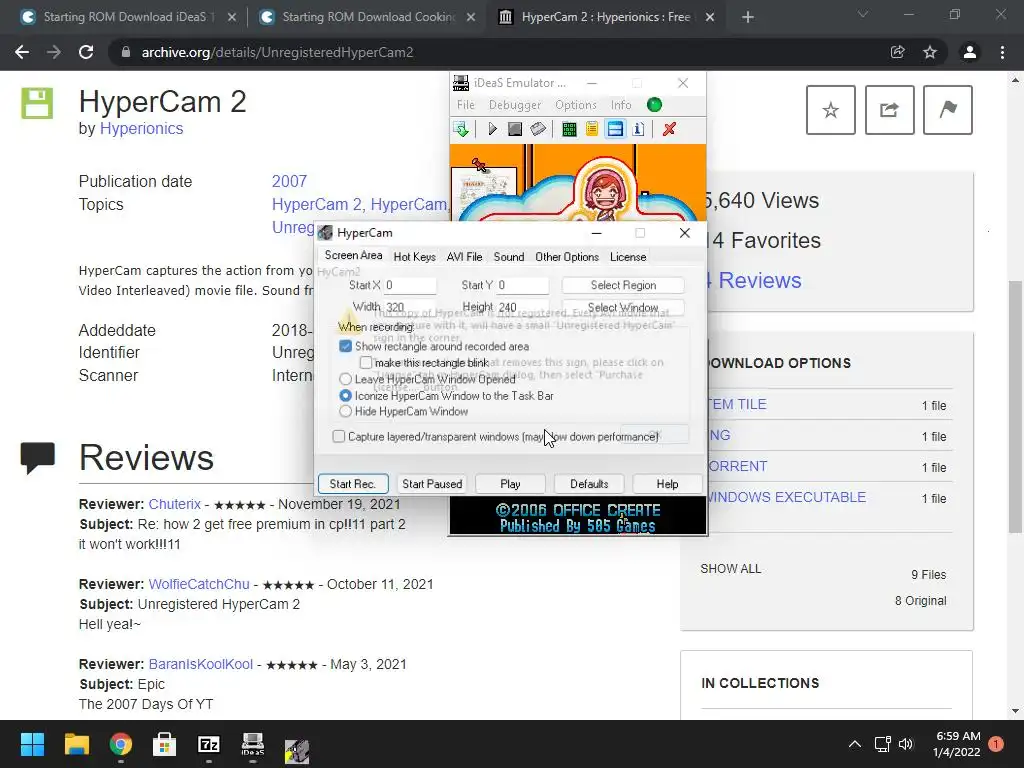The height and width of the screenshot is (768, 1024).
Task: Click the archive.org flag item button
Action: point(948,110)
